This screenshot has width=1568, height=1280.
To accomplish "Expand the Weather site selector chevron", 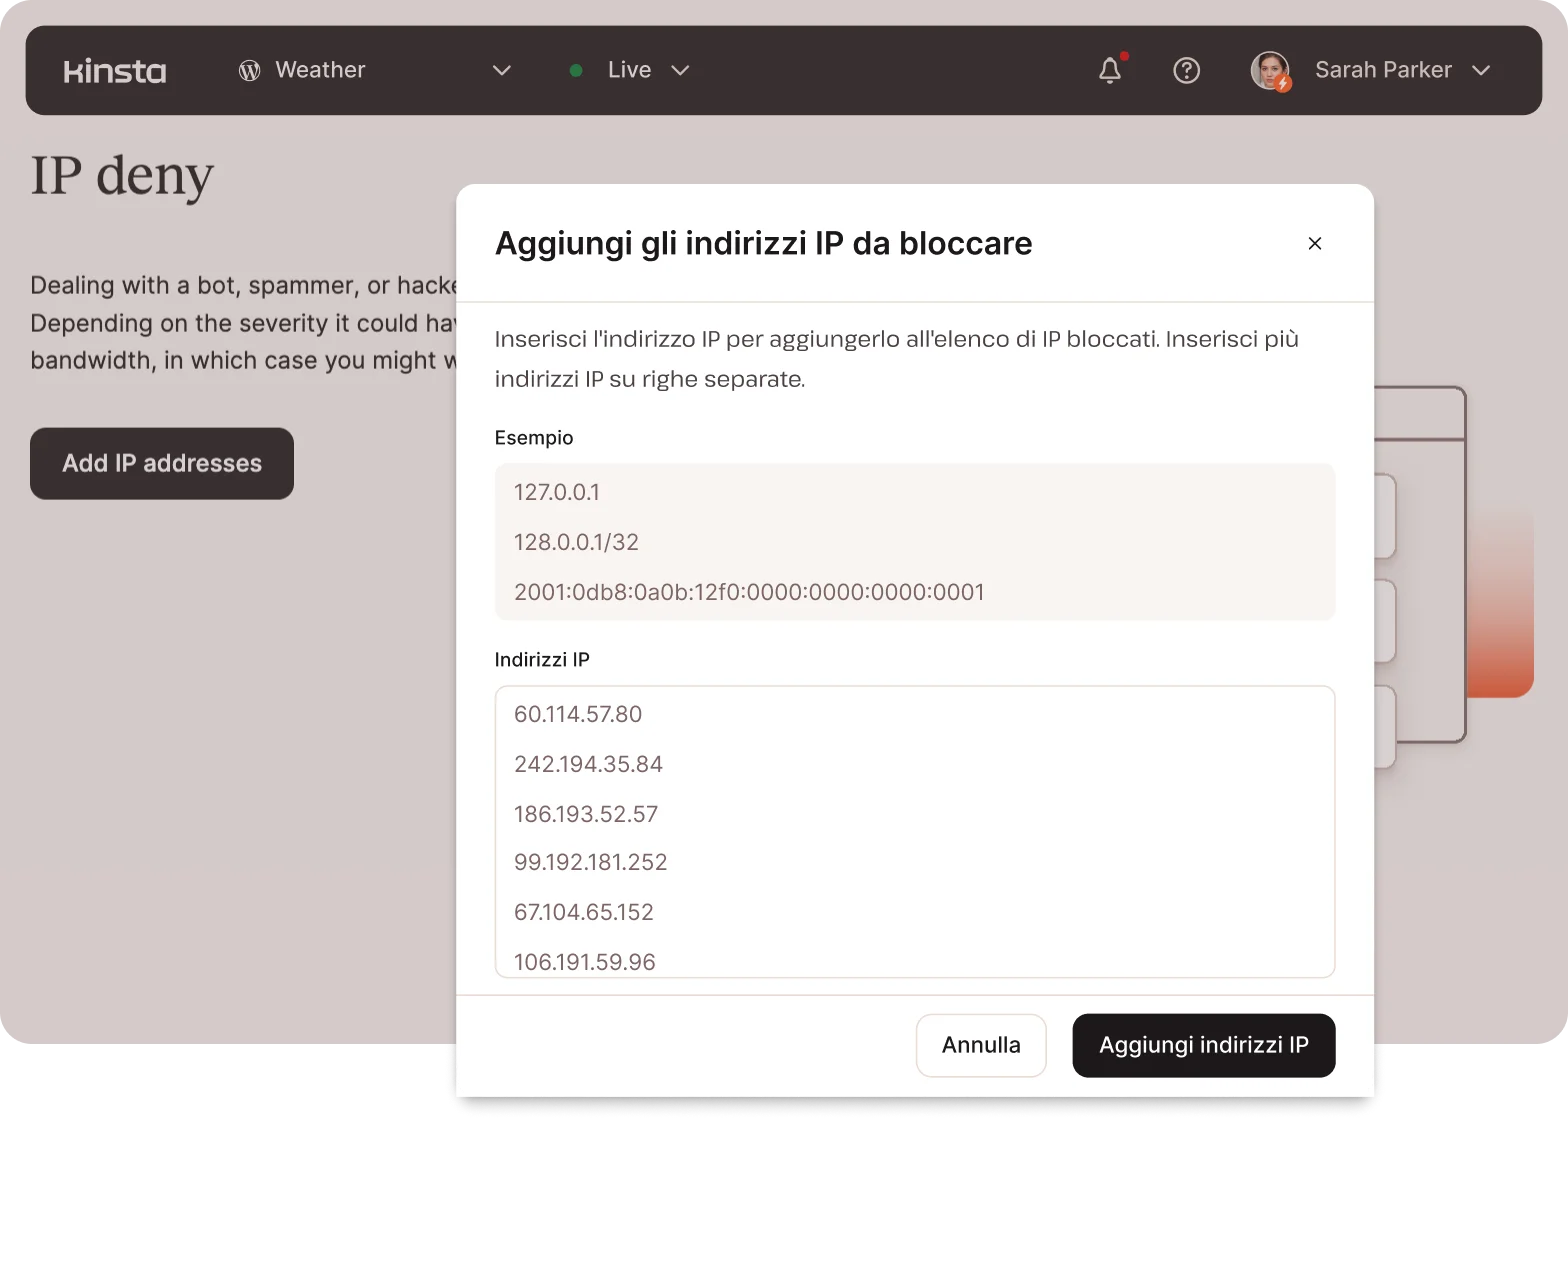I will (502, 70).
